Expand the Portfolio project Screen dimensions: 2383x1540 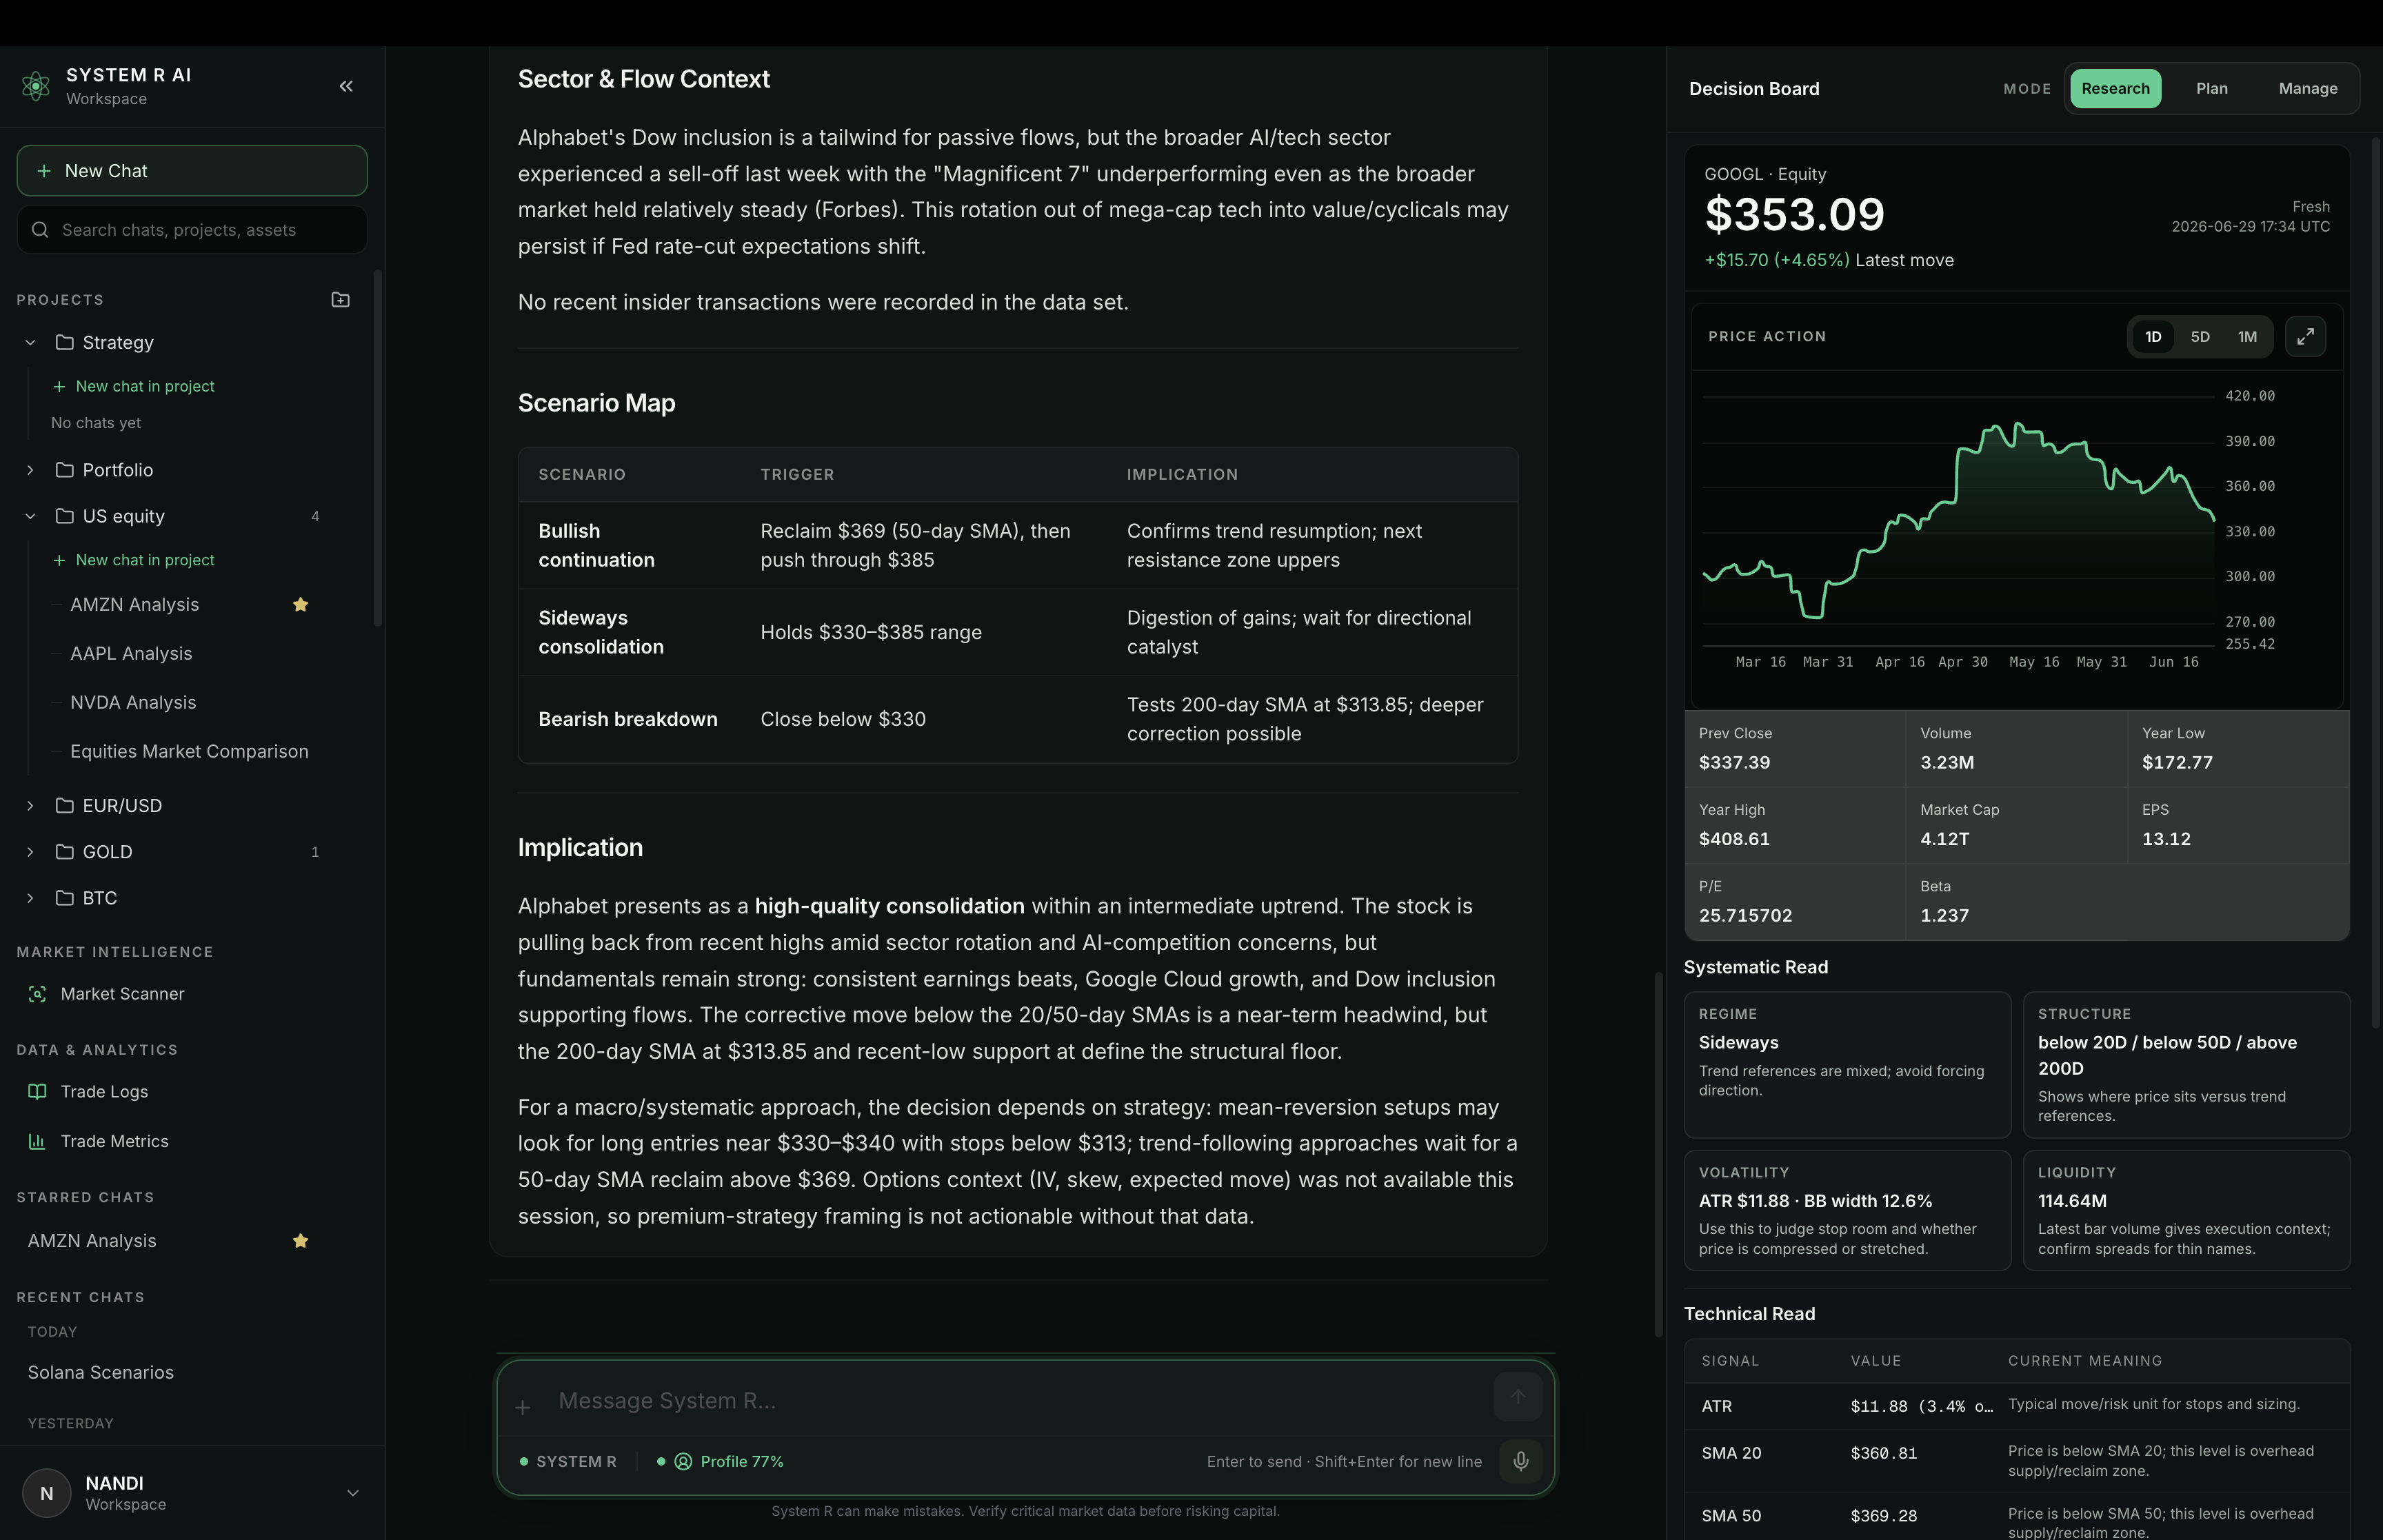pos(30,470)
